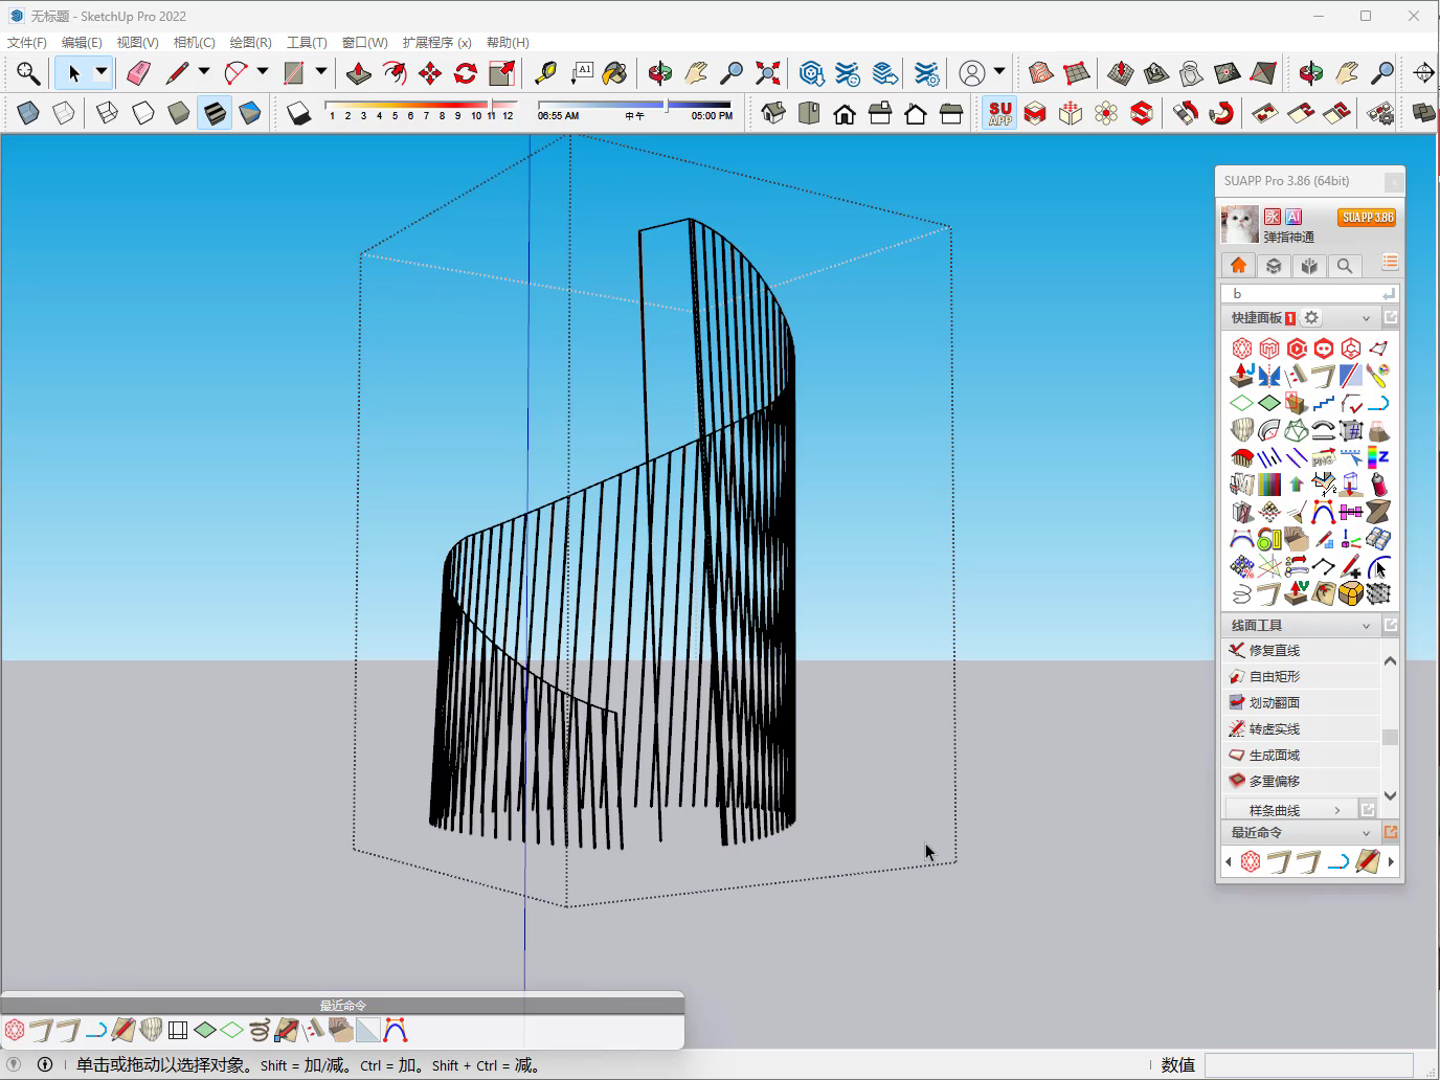Toggle the Shaded With Textures style
Viewport: 1440px width, 1080px height.
click(214, 113)
